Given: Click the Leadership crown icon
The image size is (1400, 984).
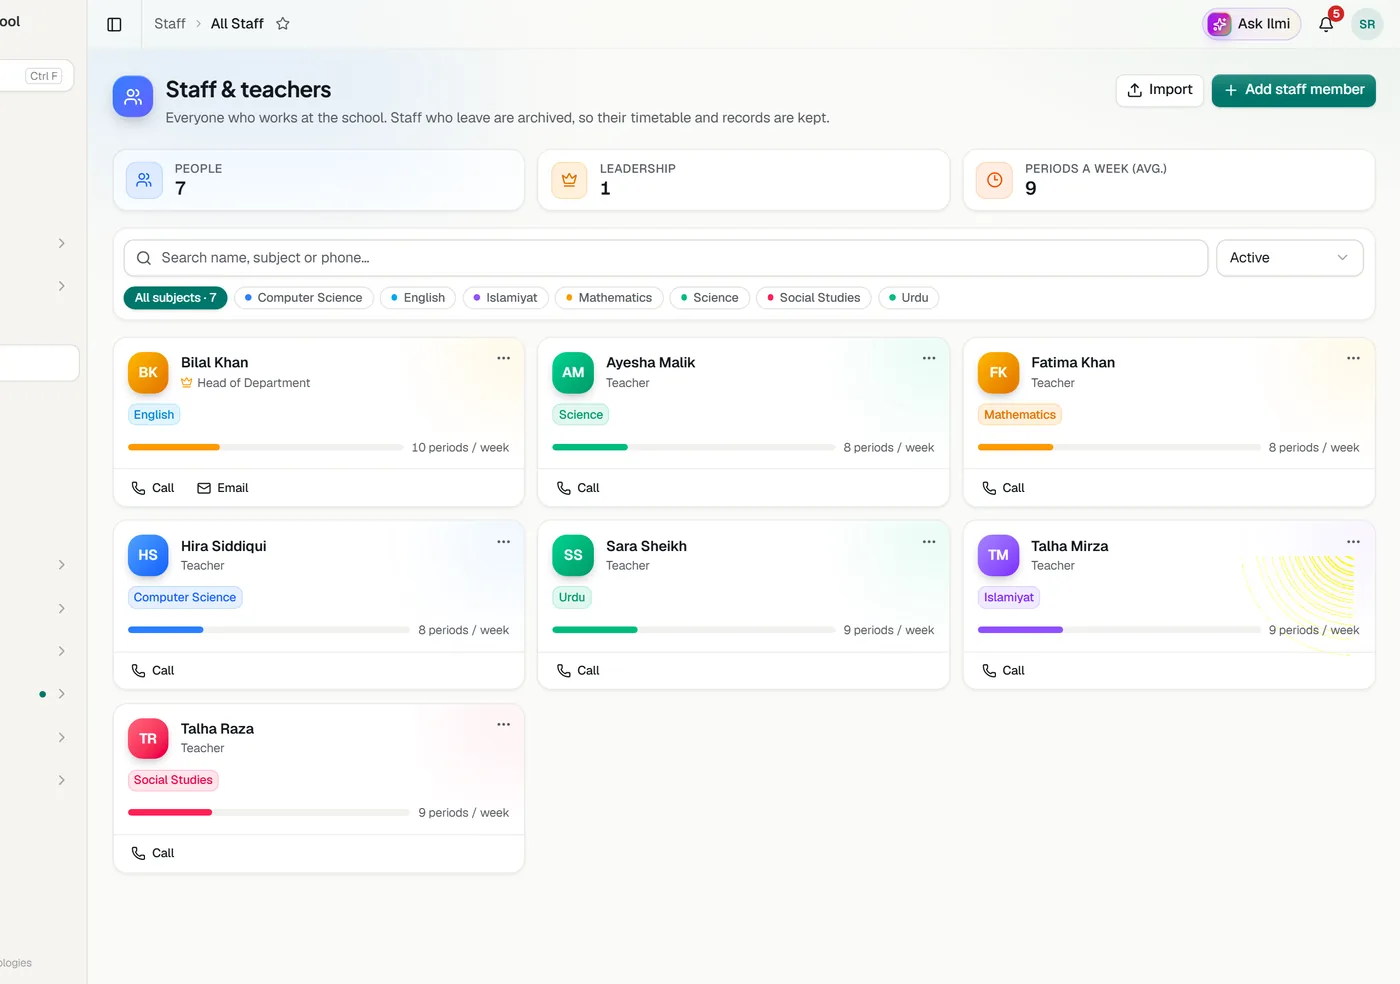Looking at the screenshot, I should 569,180.
